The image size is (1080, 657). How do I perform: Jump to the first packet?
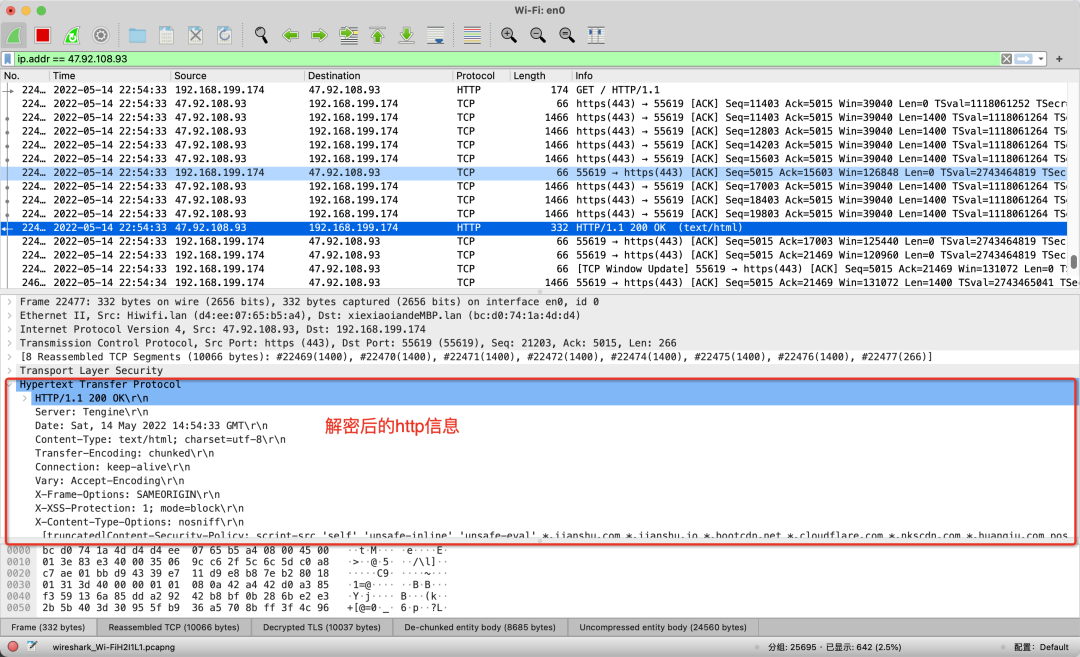[x=377, y=35]
